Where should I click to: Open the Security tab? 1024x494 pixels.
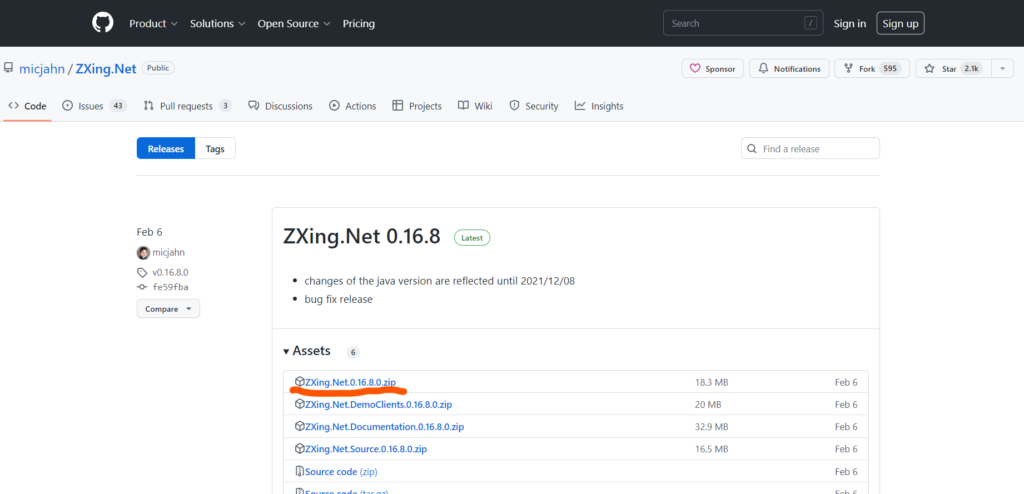point(534,106)
